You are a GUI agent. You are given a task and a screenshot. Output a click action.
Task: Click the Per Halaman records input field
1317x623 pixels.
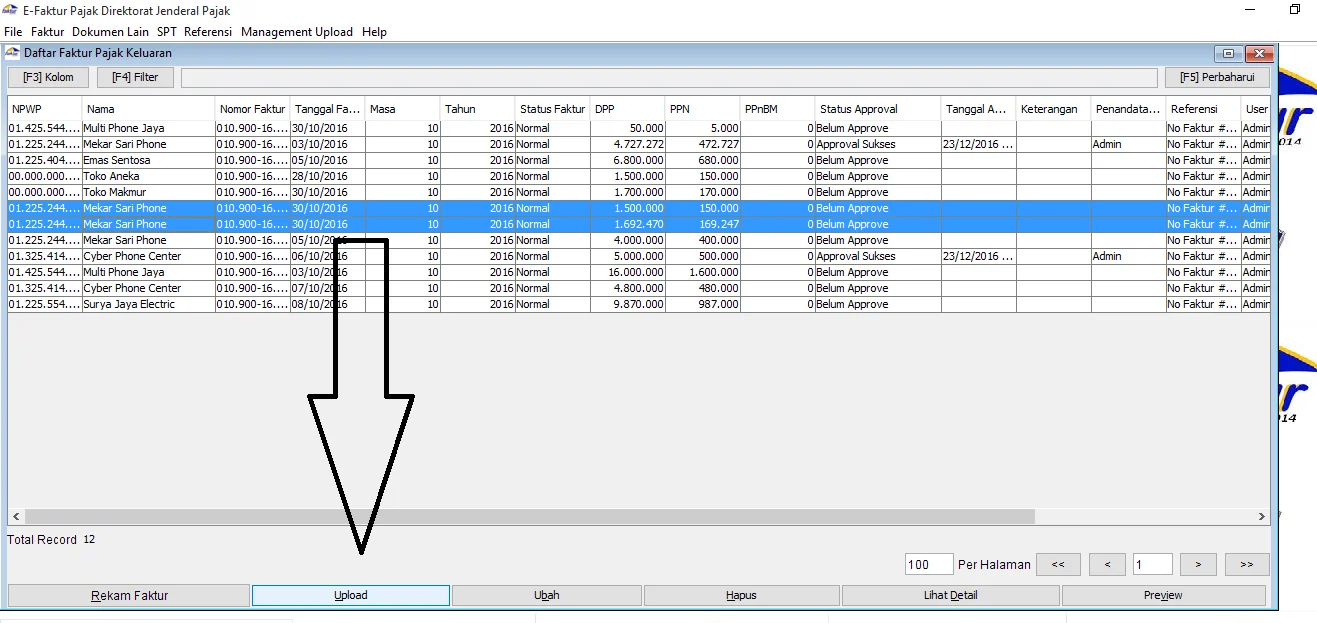[927, 564]
